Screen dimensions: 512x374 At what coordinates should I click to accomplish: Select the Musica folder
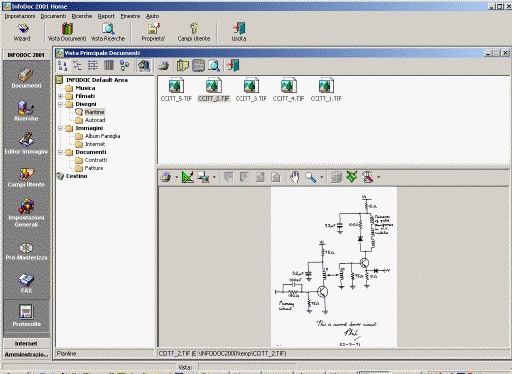click(85, 88)
